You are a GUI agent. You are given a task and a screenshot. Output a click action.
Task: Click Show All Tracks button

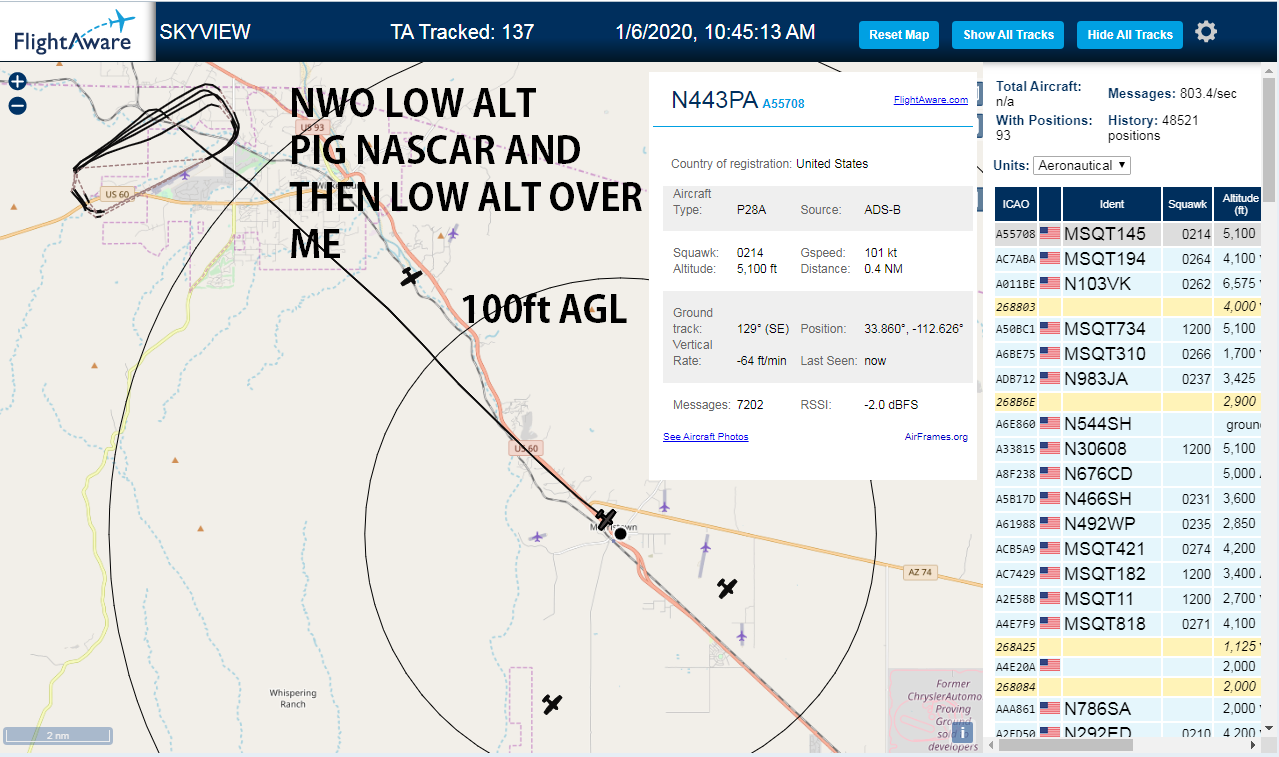[x=1008, y=34]
